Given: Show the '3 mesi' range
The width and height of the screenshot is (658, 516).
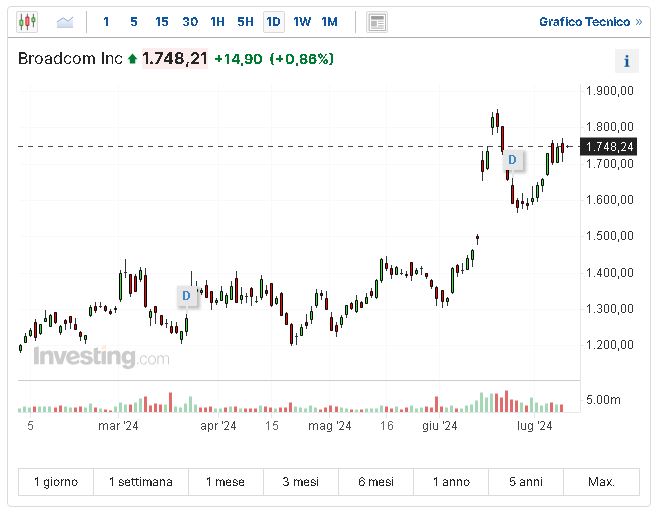Looking at the screenshot, I should [x=301, y=482].
